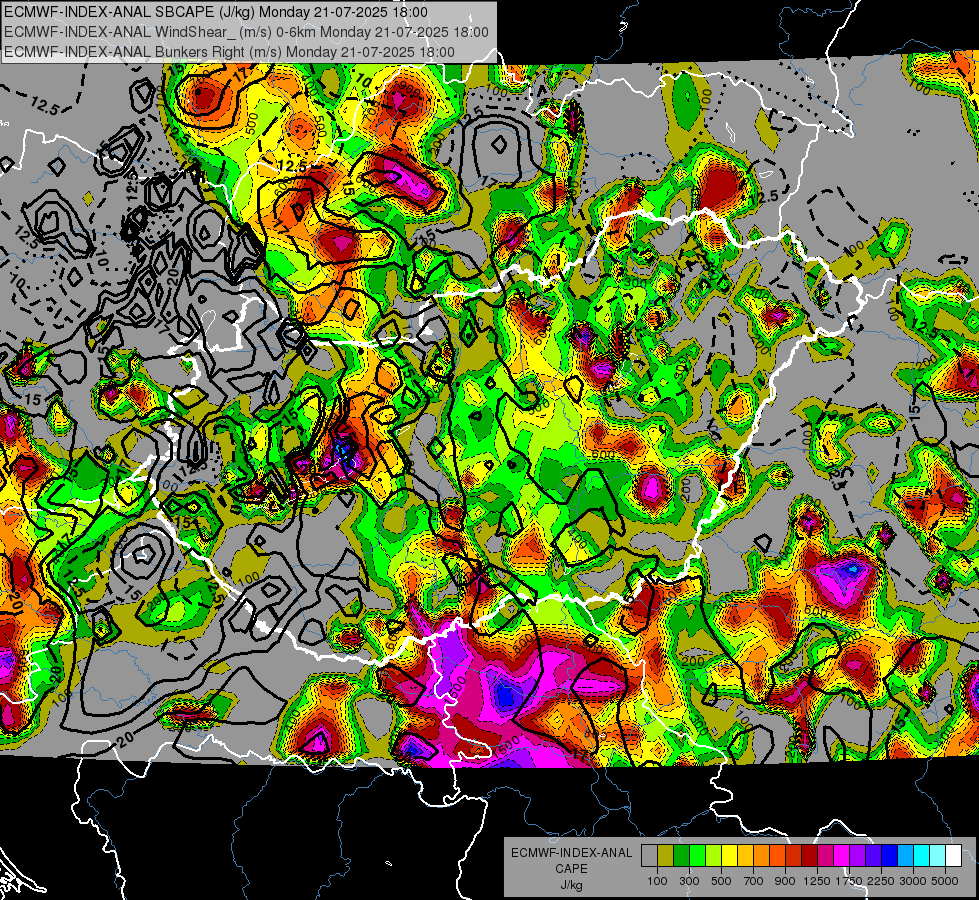Click the red-orange legend swatch
The image size is (979, 900).
tap(777, 855)
